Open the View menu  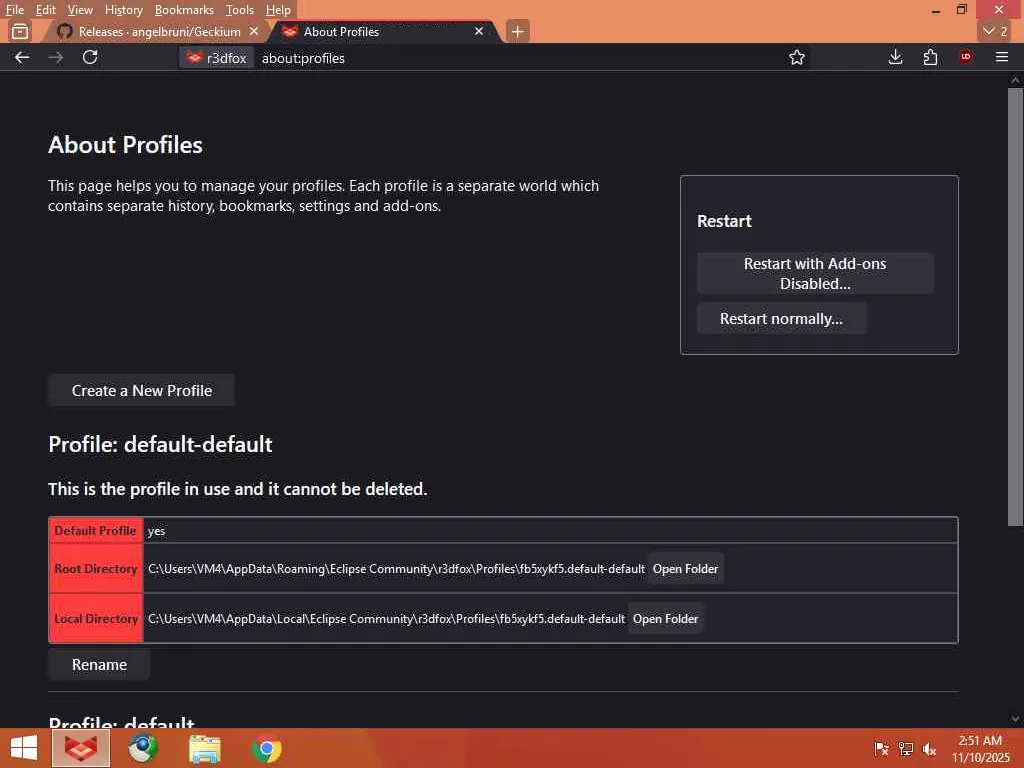(80, 10)
